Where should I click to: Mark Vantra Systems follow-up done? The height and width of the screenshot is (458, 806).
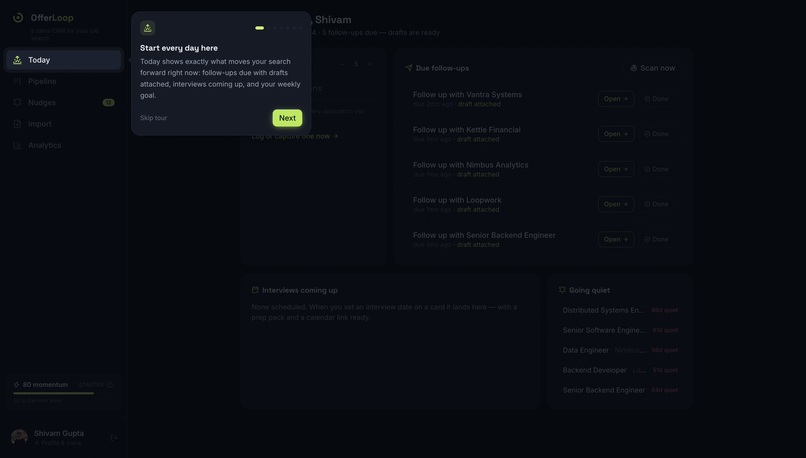tap(656, 99)
